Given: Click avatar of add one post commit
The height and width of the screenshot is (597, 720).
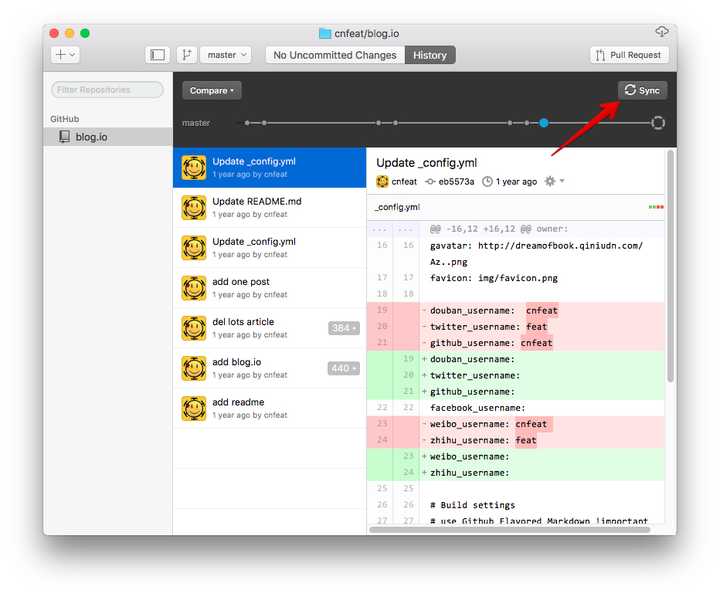Looking at the screenshot, I should pos(194,288).
